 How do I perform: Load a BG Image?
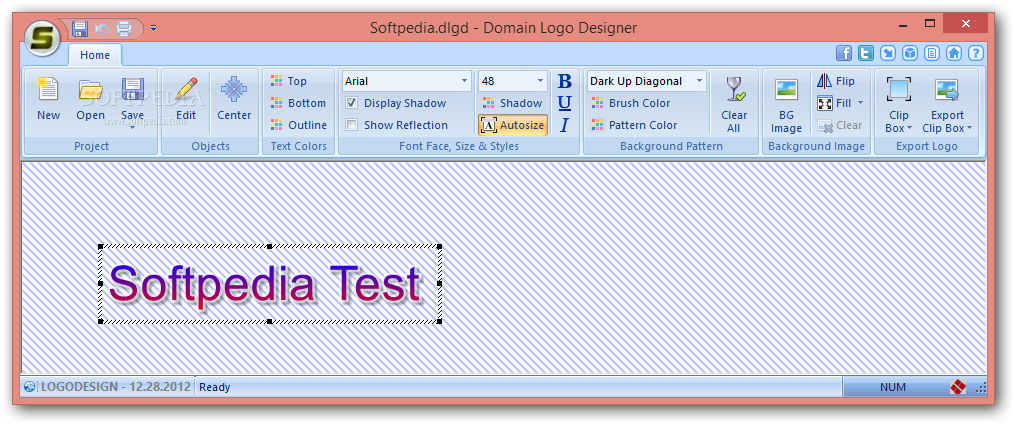coord(786,104)
